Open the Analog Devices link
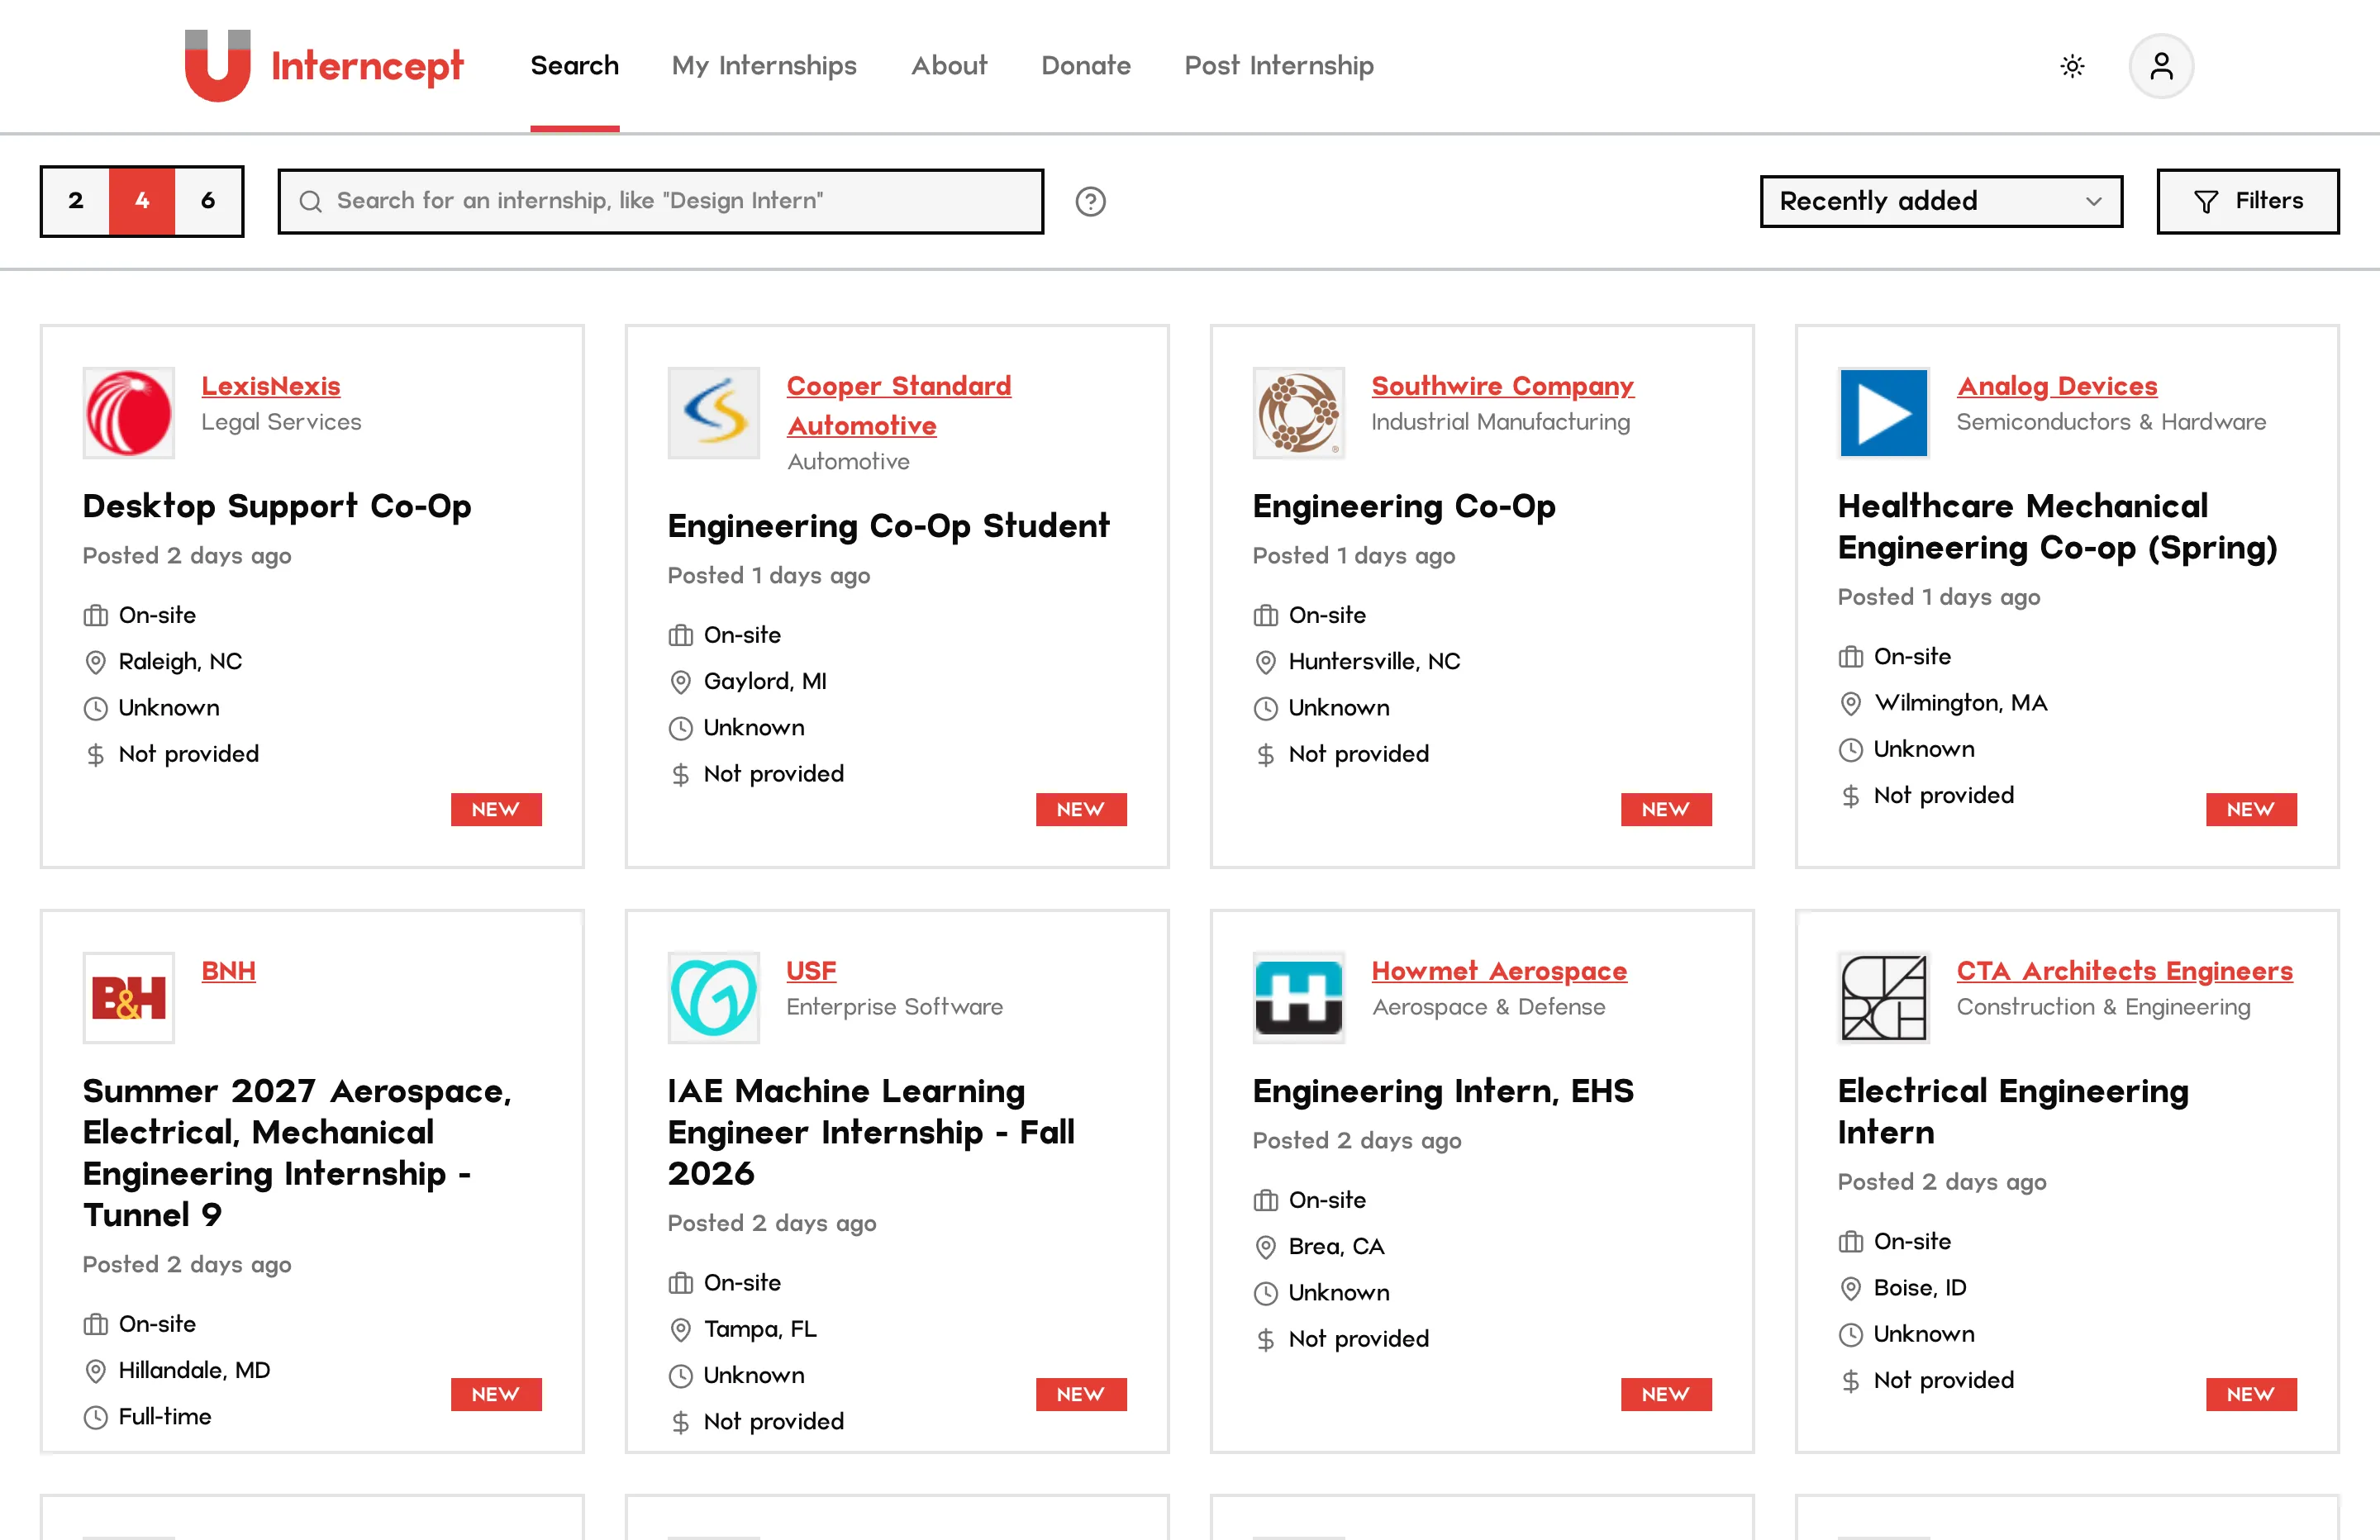 coord(2057,386)
